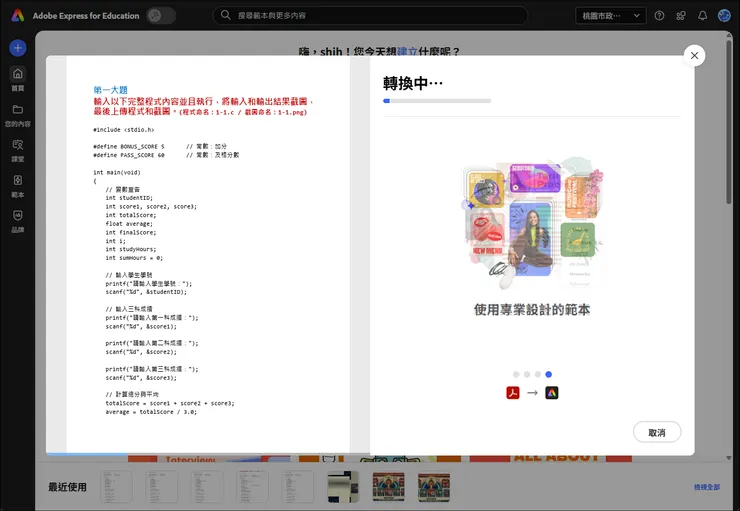The height and width of the screenshot is (511, 740).
Task: Select the fourth active carousel dot
Action: click(x=548, y=374)
